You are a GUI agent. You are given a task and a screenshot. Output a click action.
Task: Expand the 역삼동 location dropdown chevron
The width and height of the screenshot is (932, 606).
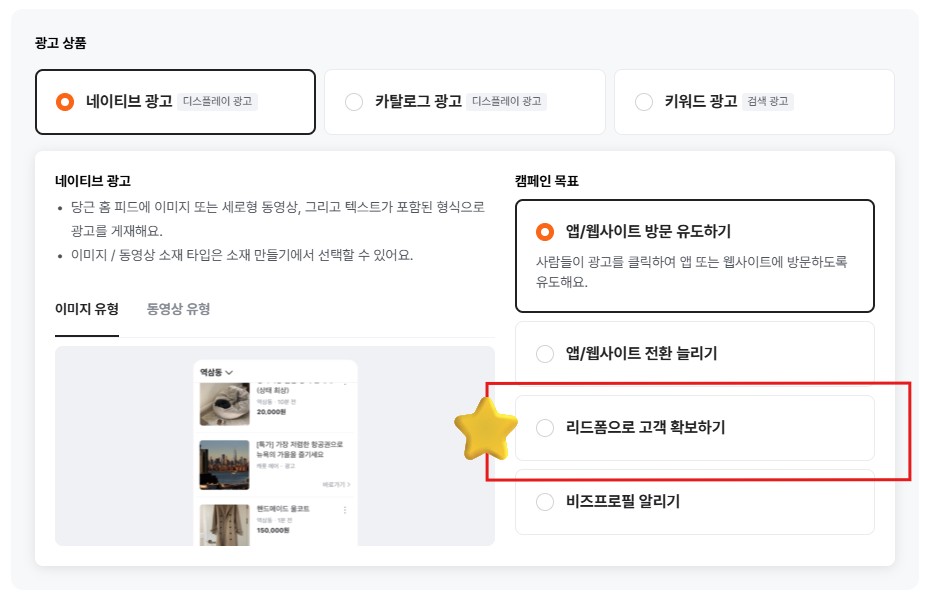[229, 373]
